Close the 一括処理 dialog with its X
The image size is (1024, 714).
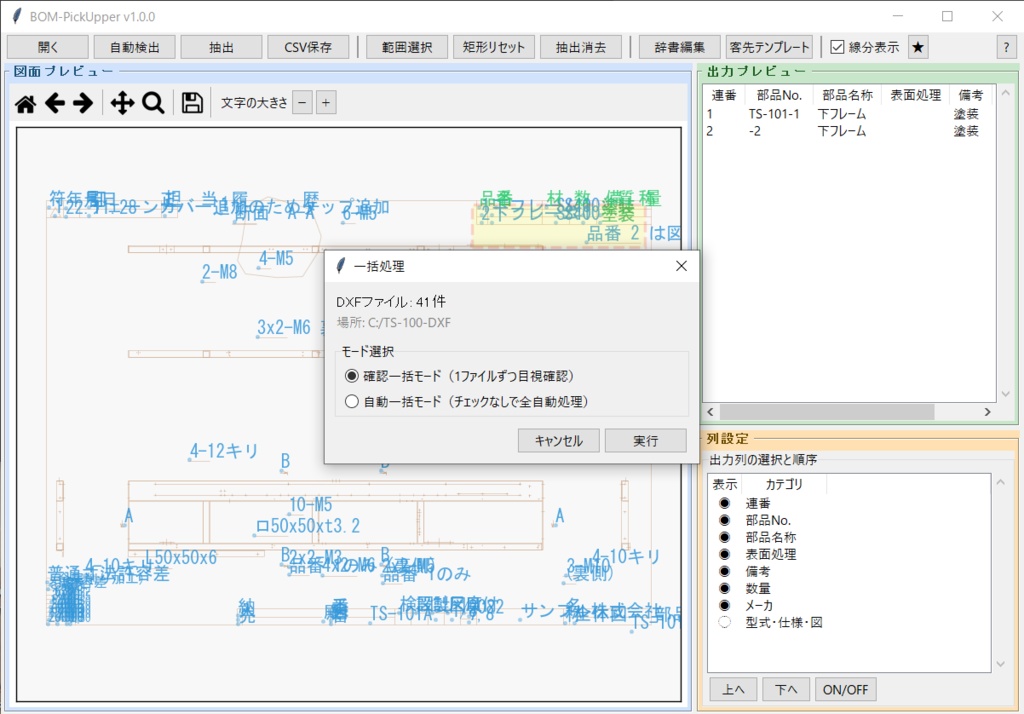click(681, 266)
